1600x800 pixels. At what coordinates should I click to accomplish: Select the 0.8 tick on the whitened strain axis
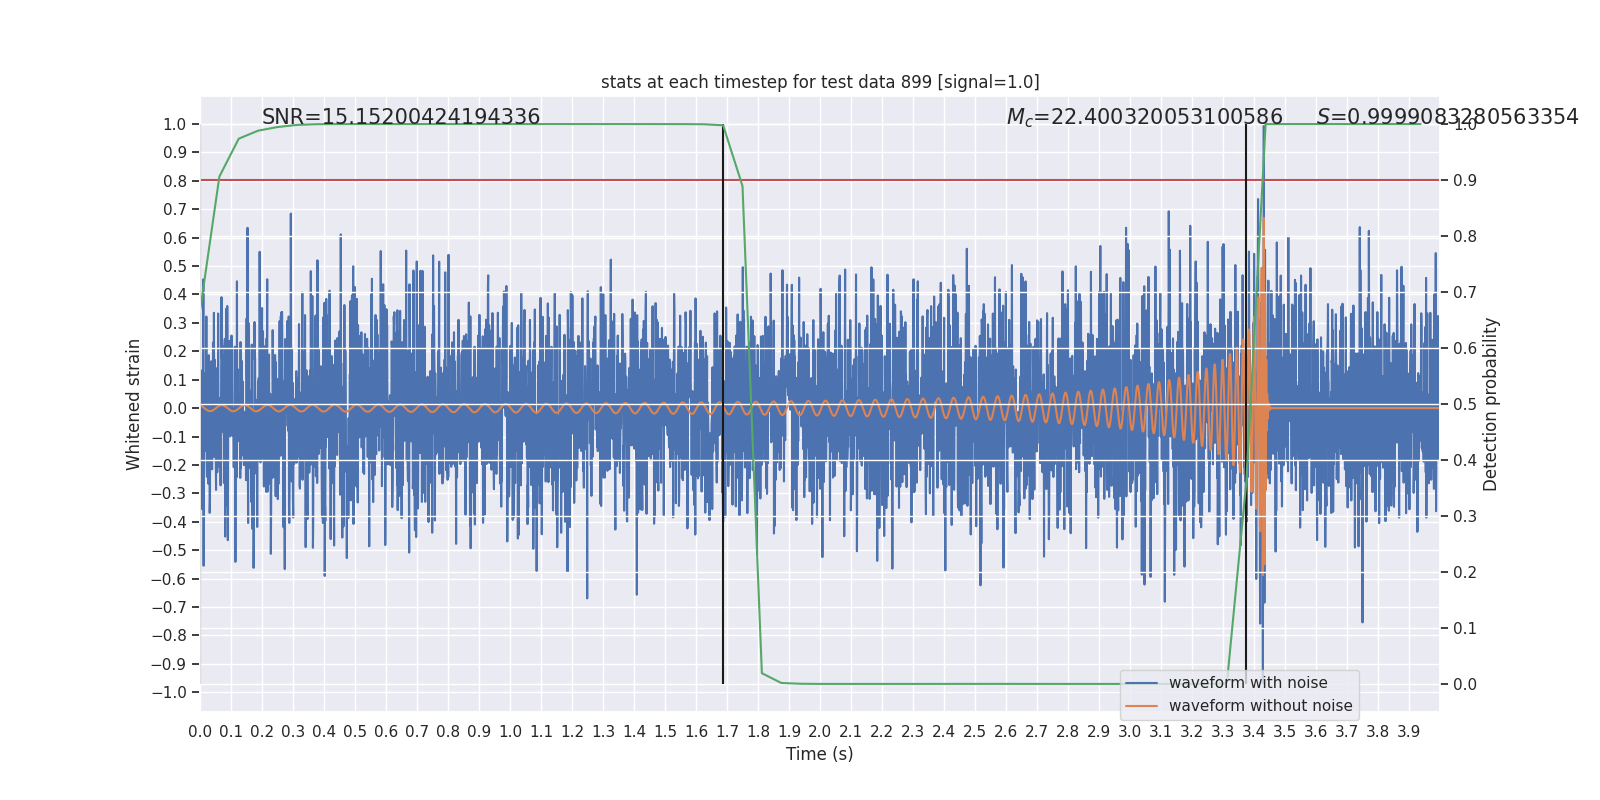tap(175, 181)
